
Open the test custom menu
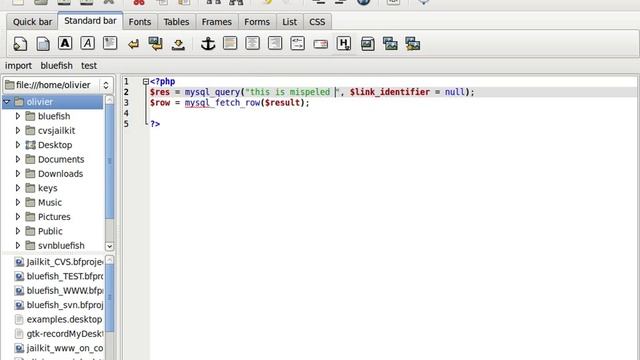click(x=89, y=66)
